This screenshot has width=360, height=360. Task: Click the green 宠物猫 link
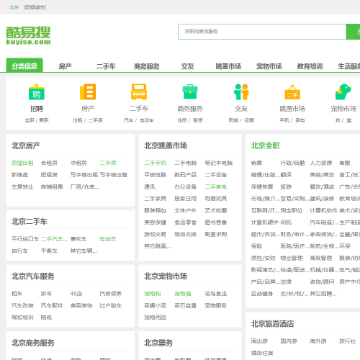pyautogui.click(x=183, y=294)
